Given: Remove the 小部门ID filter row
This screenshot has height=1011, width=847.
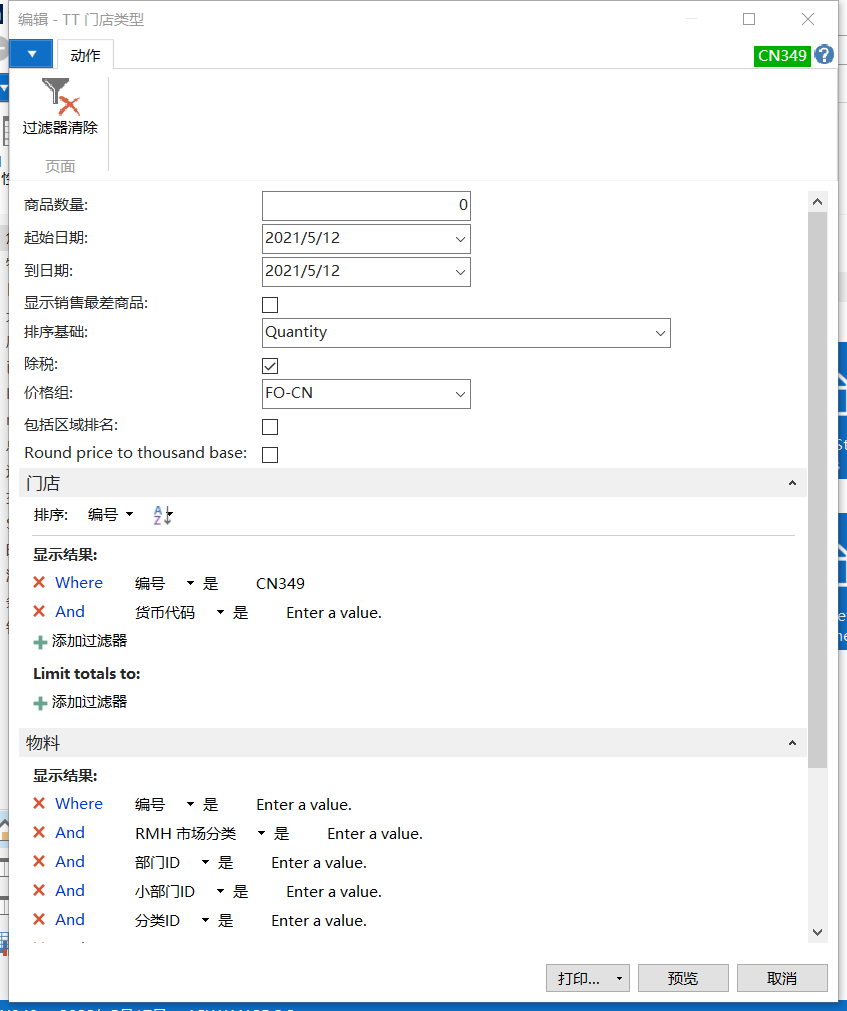Looking at the screenshot, I should pos(39,890).
